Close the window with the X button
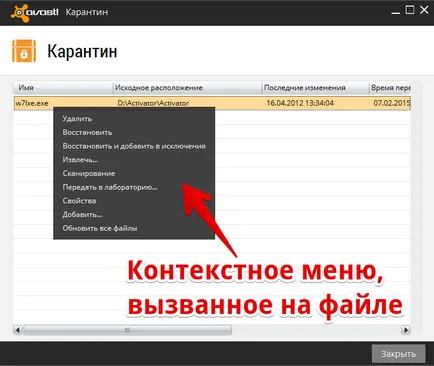This screenshot has height=366, width=434. [424, 10]
